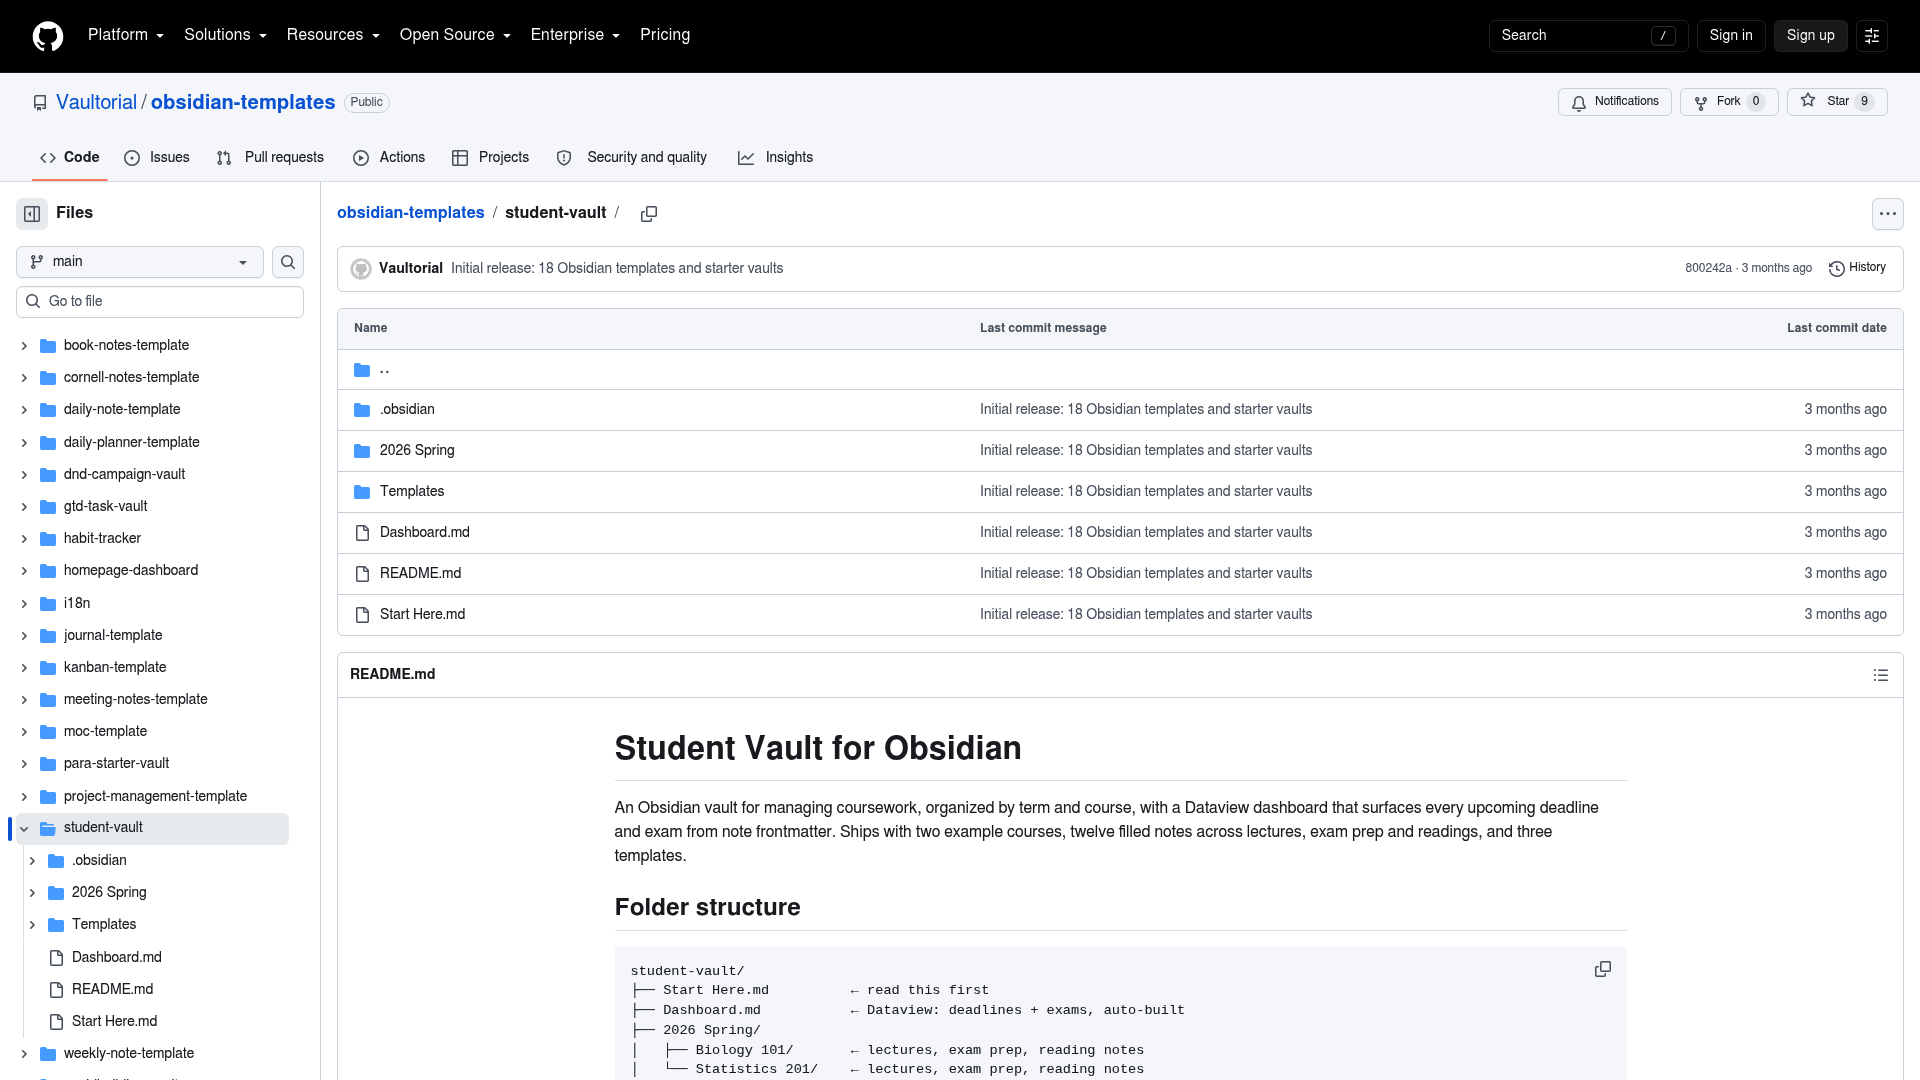The width and height of the screenshot is (1920, 1080).
Task: Open the Platform menu
Action: coord(125,35)
